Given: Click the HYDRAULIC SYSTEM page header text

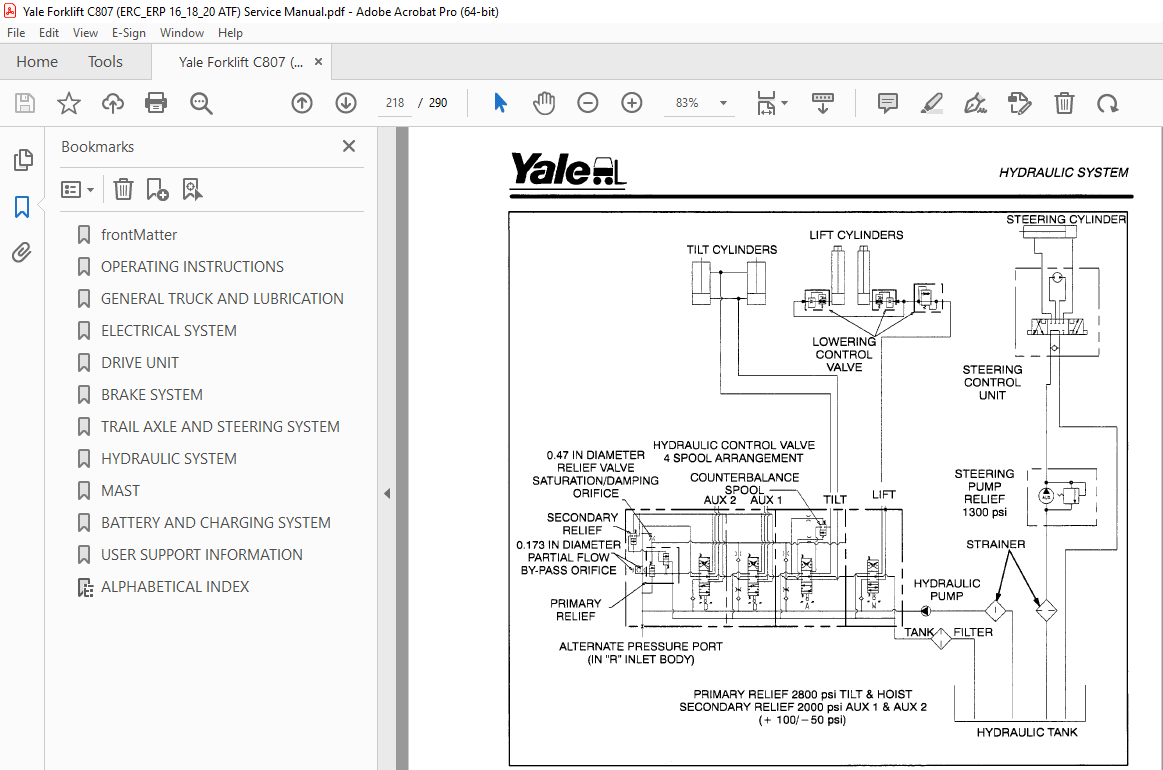Looking at the screenshot, I should [x=1063, y=172].
